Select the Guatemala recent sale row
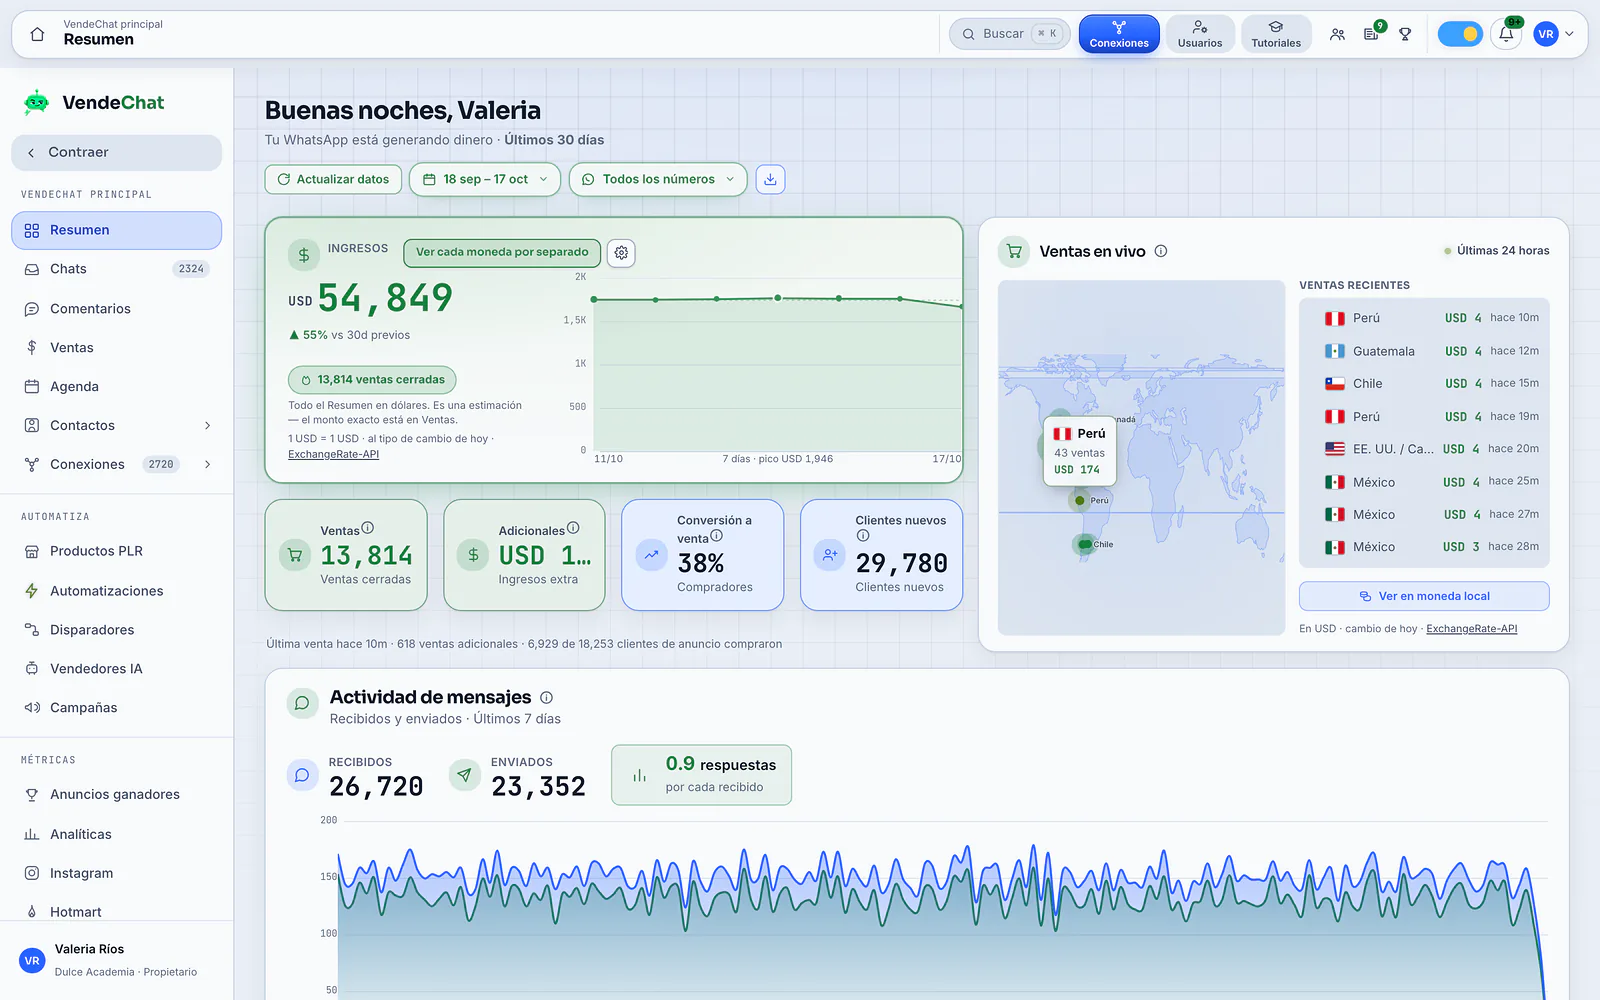Viewport: 1600px width, 1000px height. click(1424, 351)
